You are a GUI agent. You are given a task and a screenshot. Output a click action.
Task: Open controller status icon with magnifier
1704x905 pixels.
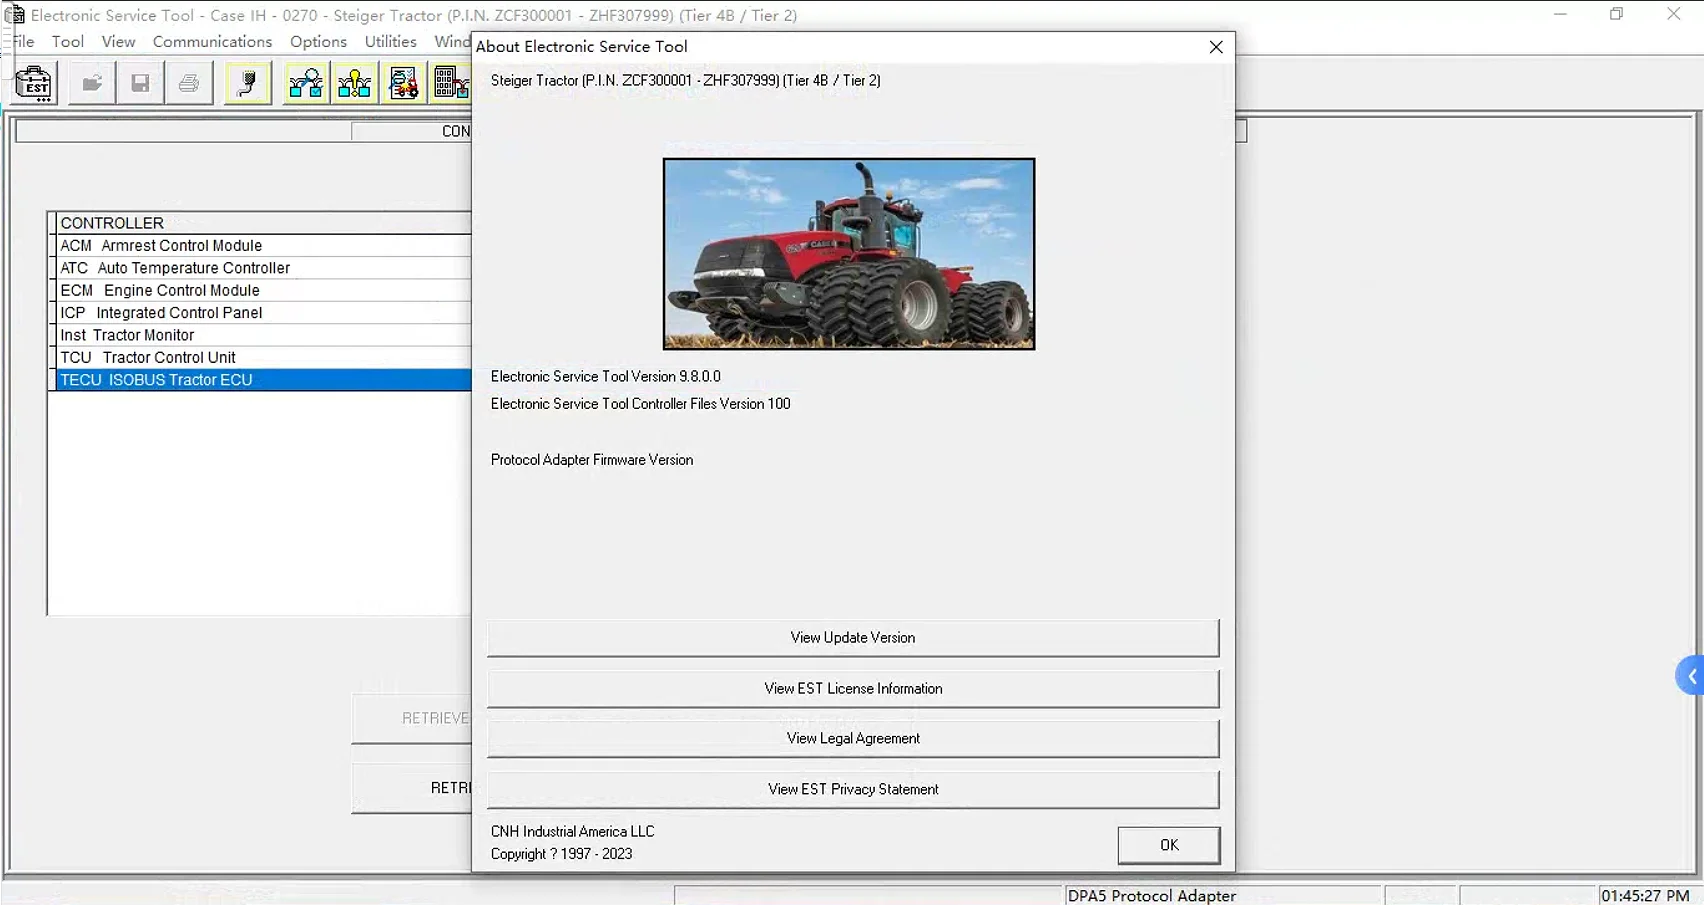[306, 83]
